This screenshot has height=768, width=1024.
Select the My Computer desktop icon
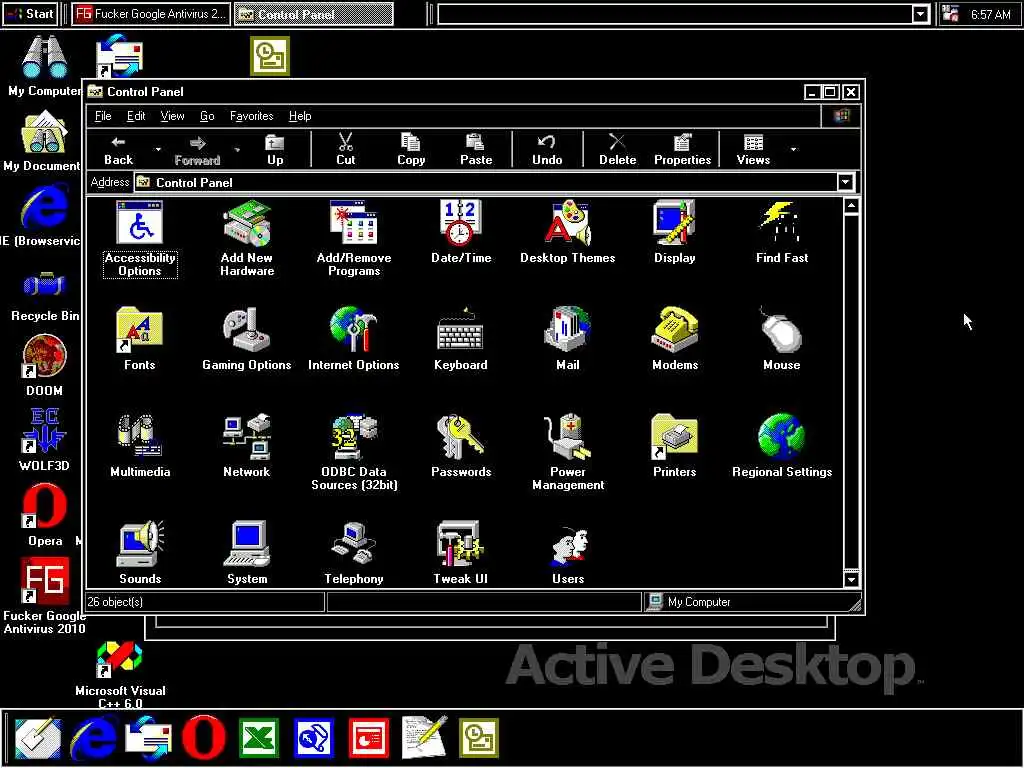tap(44, 65)
